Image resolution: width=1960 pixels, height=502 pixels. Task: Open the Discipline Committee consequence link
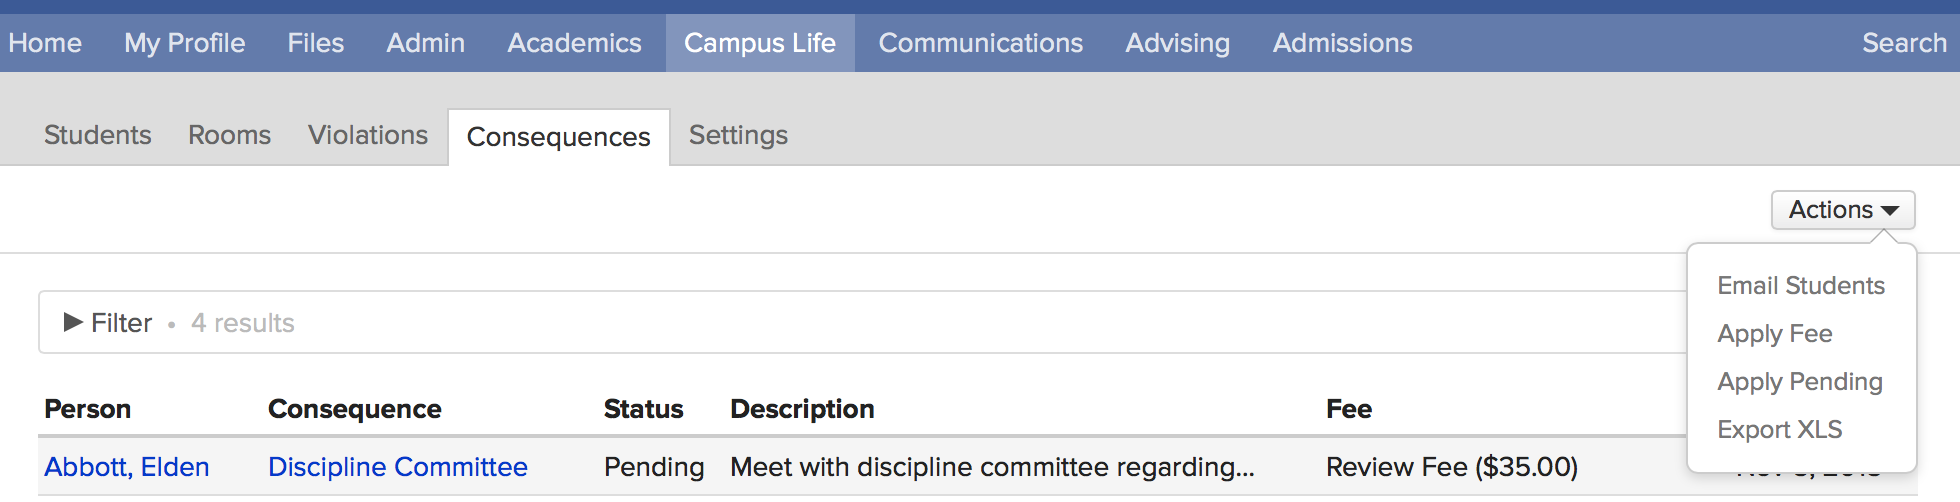click(398, 467)
